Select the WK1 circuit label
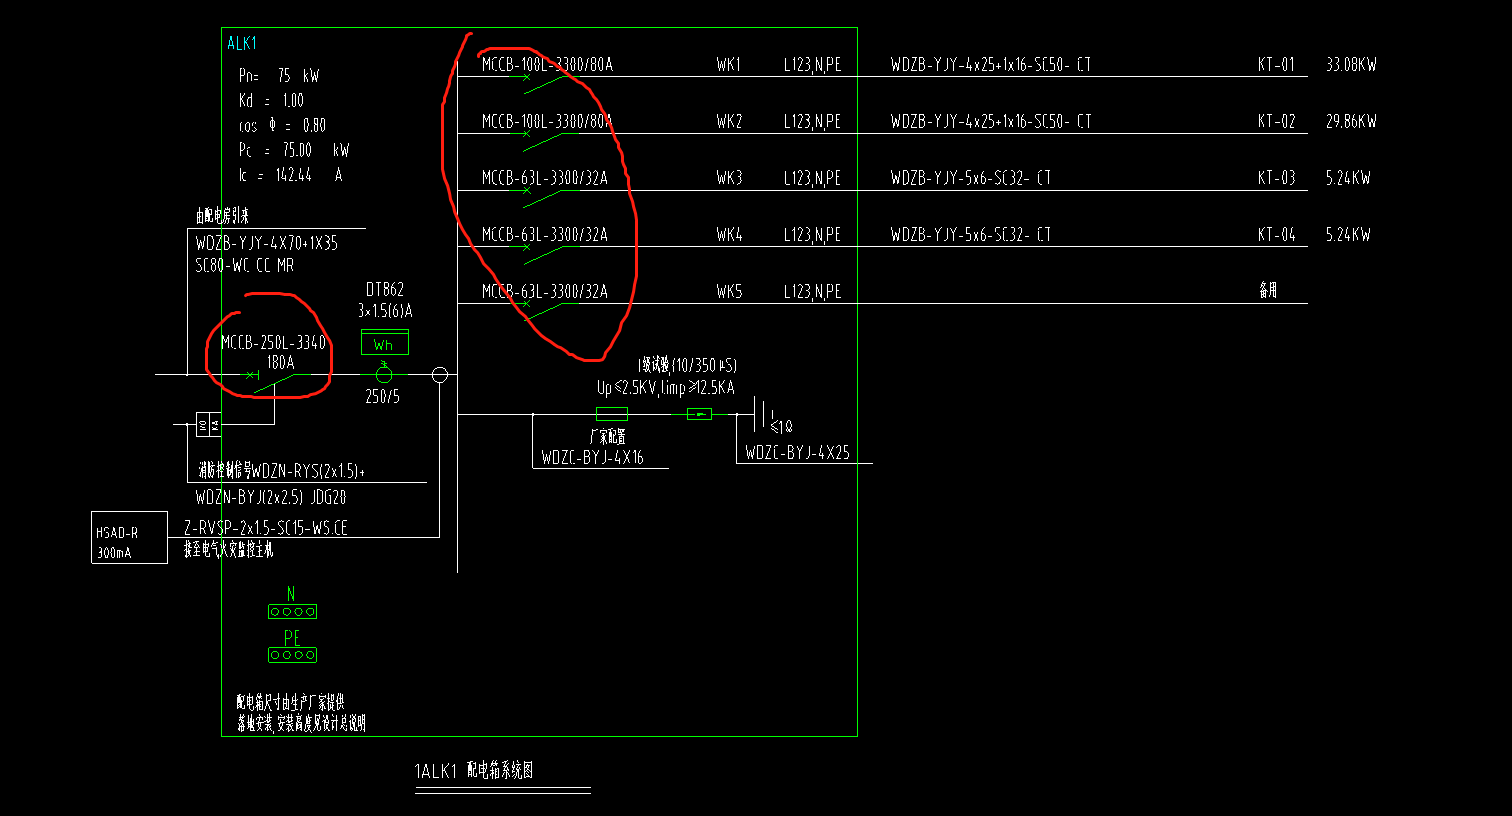Viewport: 1512px width, 816px height. (x=729, y=65)
